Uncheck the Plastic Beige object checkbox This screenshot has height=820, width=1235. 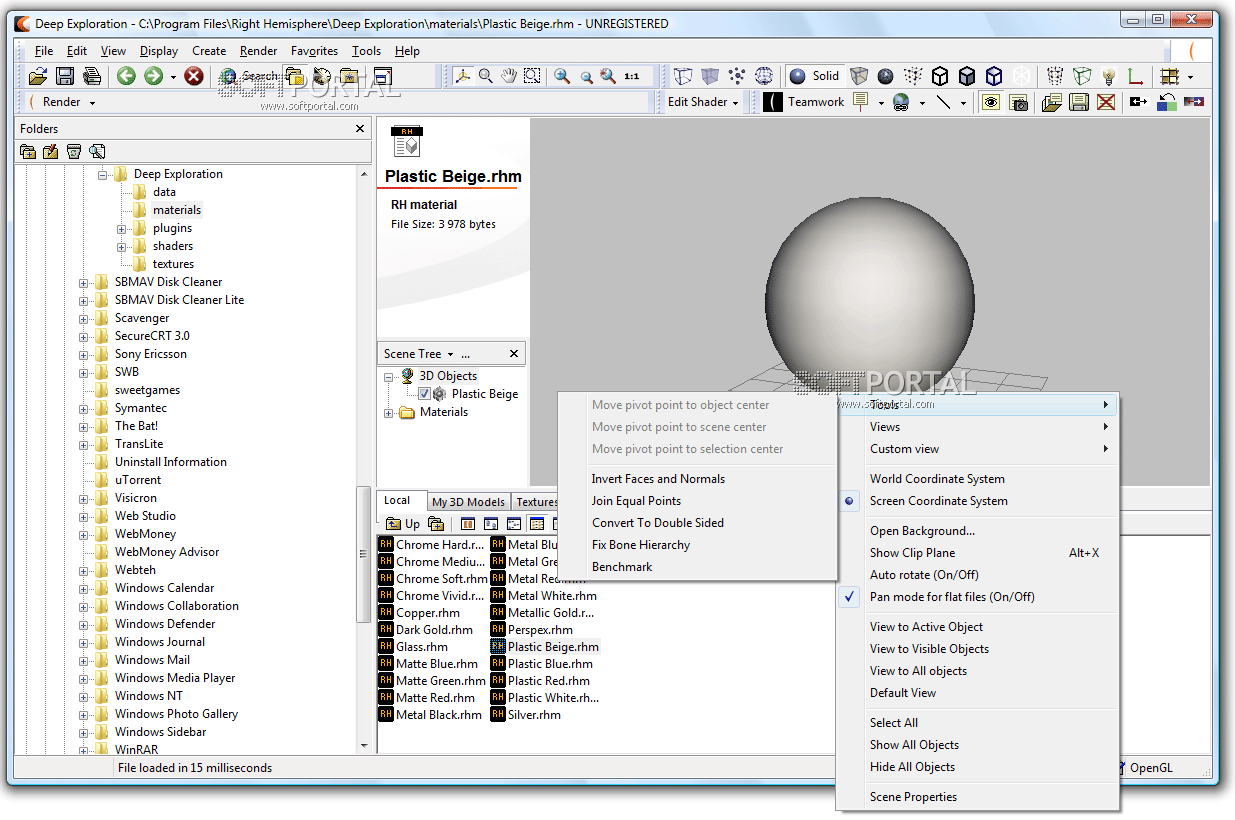coord(425,394)
